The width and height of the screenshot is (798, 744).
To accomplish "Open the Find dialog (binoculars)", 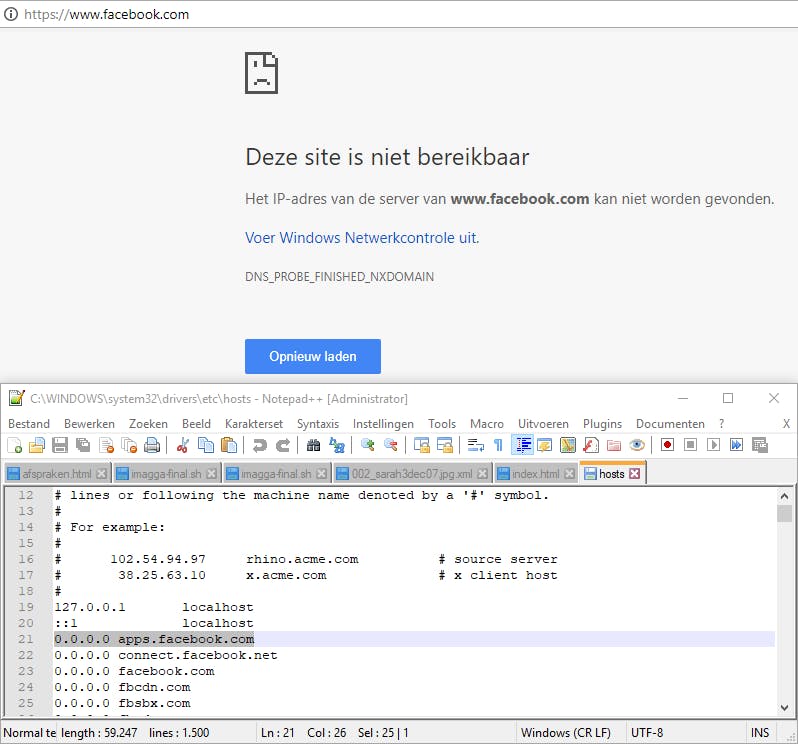I will coord(314,445).
